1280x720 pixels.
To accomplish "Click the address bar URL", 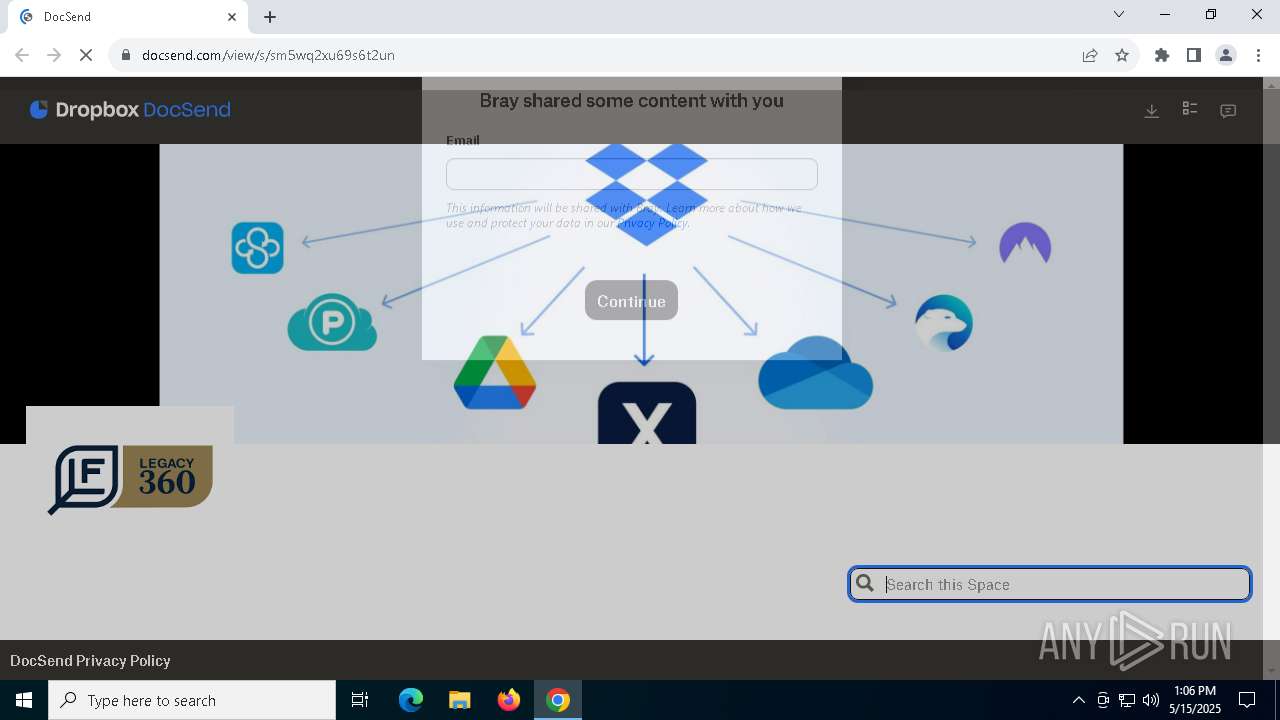I will tap(268, 55).
